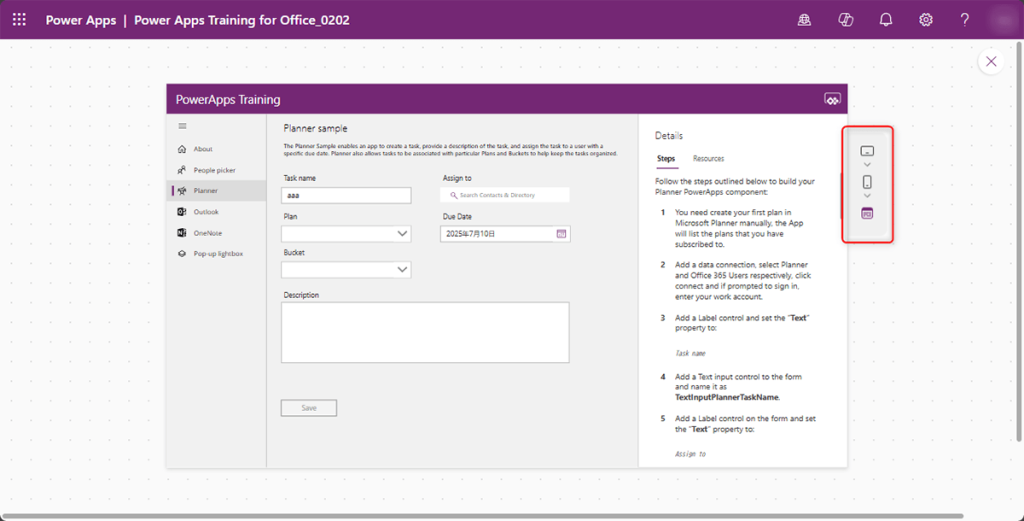The width and height of the screenshot is (1024, 521).
Task: Open Pop-up lightbox sample
Action: coord(216,253)
